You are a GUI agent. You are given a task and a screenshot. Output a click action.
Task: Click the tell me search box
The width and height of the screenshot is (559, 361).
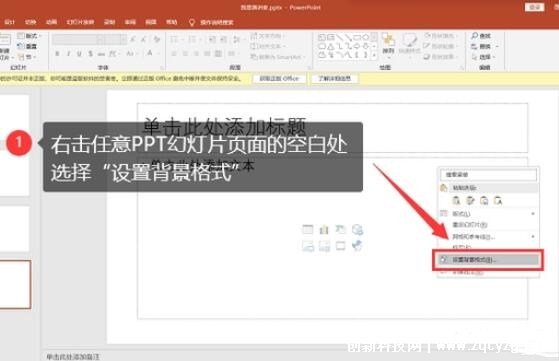pos(212,22)
